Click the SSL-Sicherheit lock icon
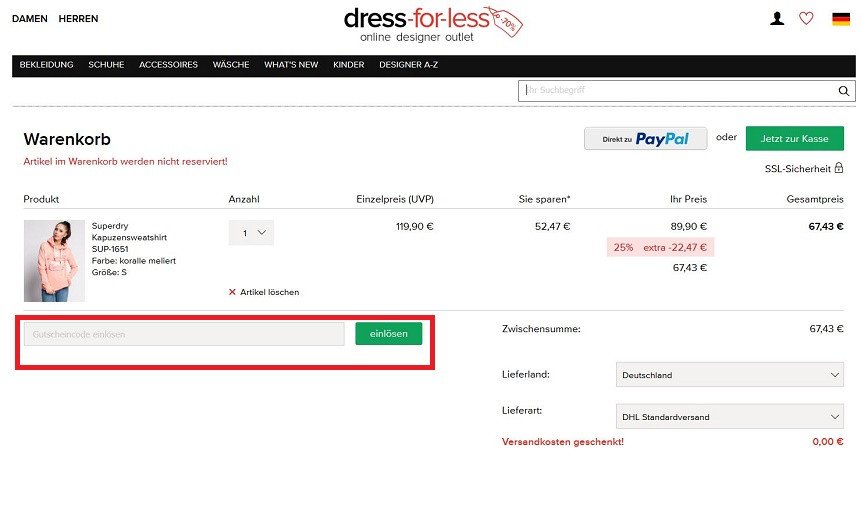 (838, 168)
